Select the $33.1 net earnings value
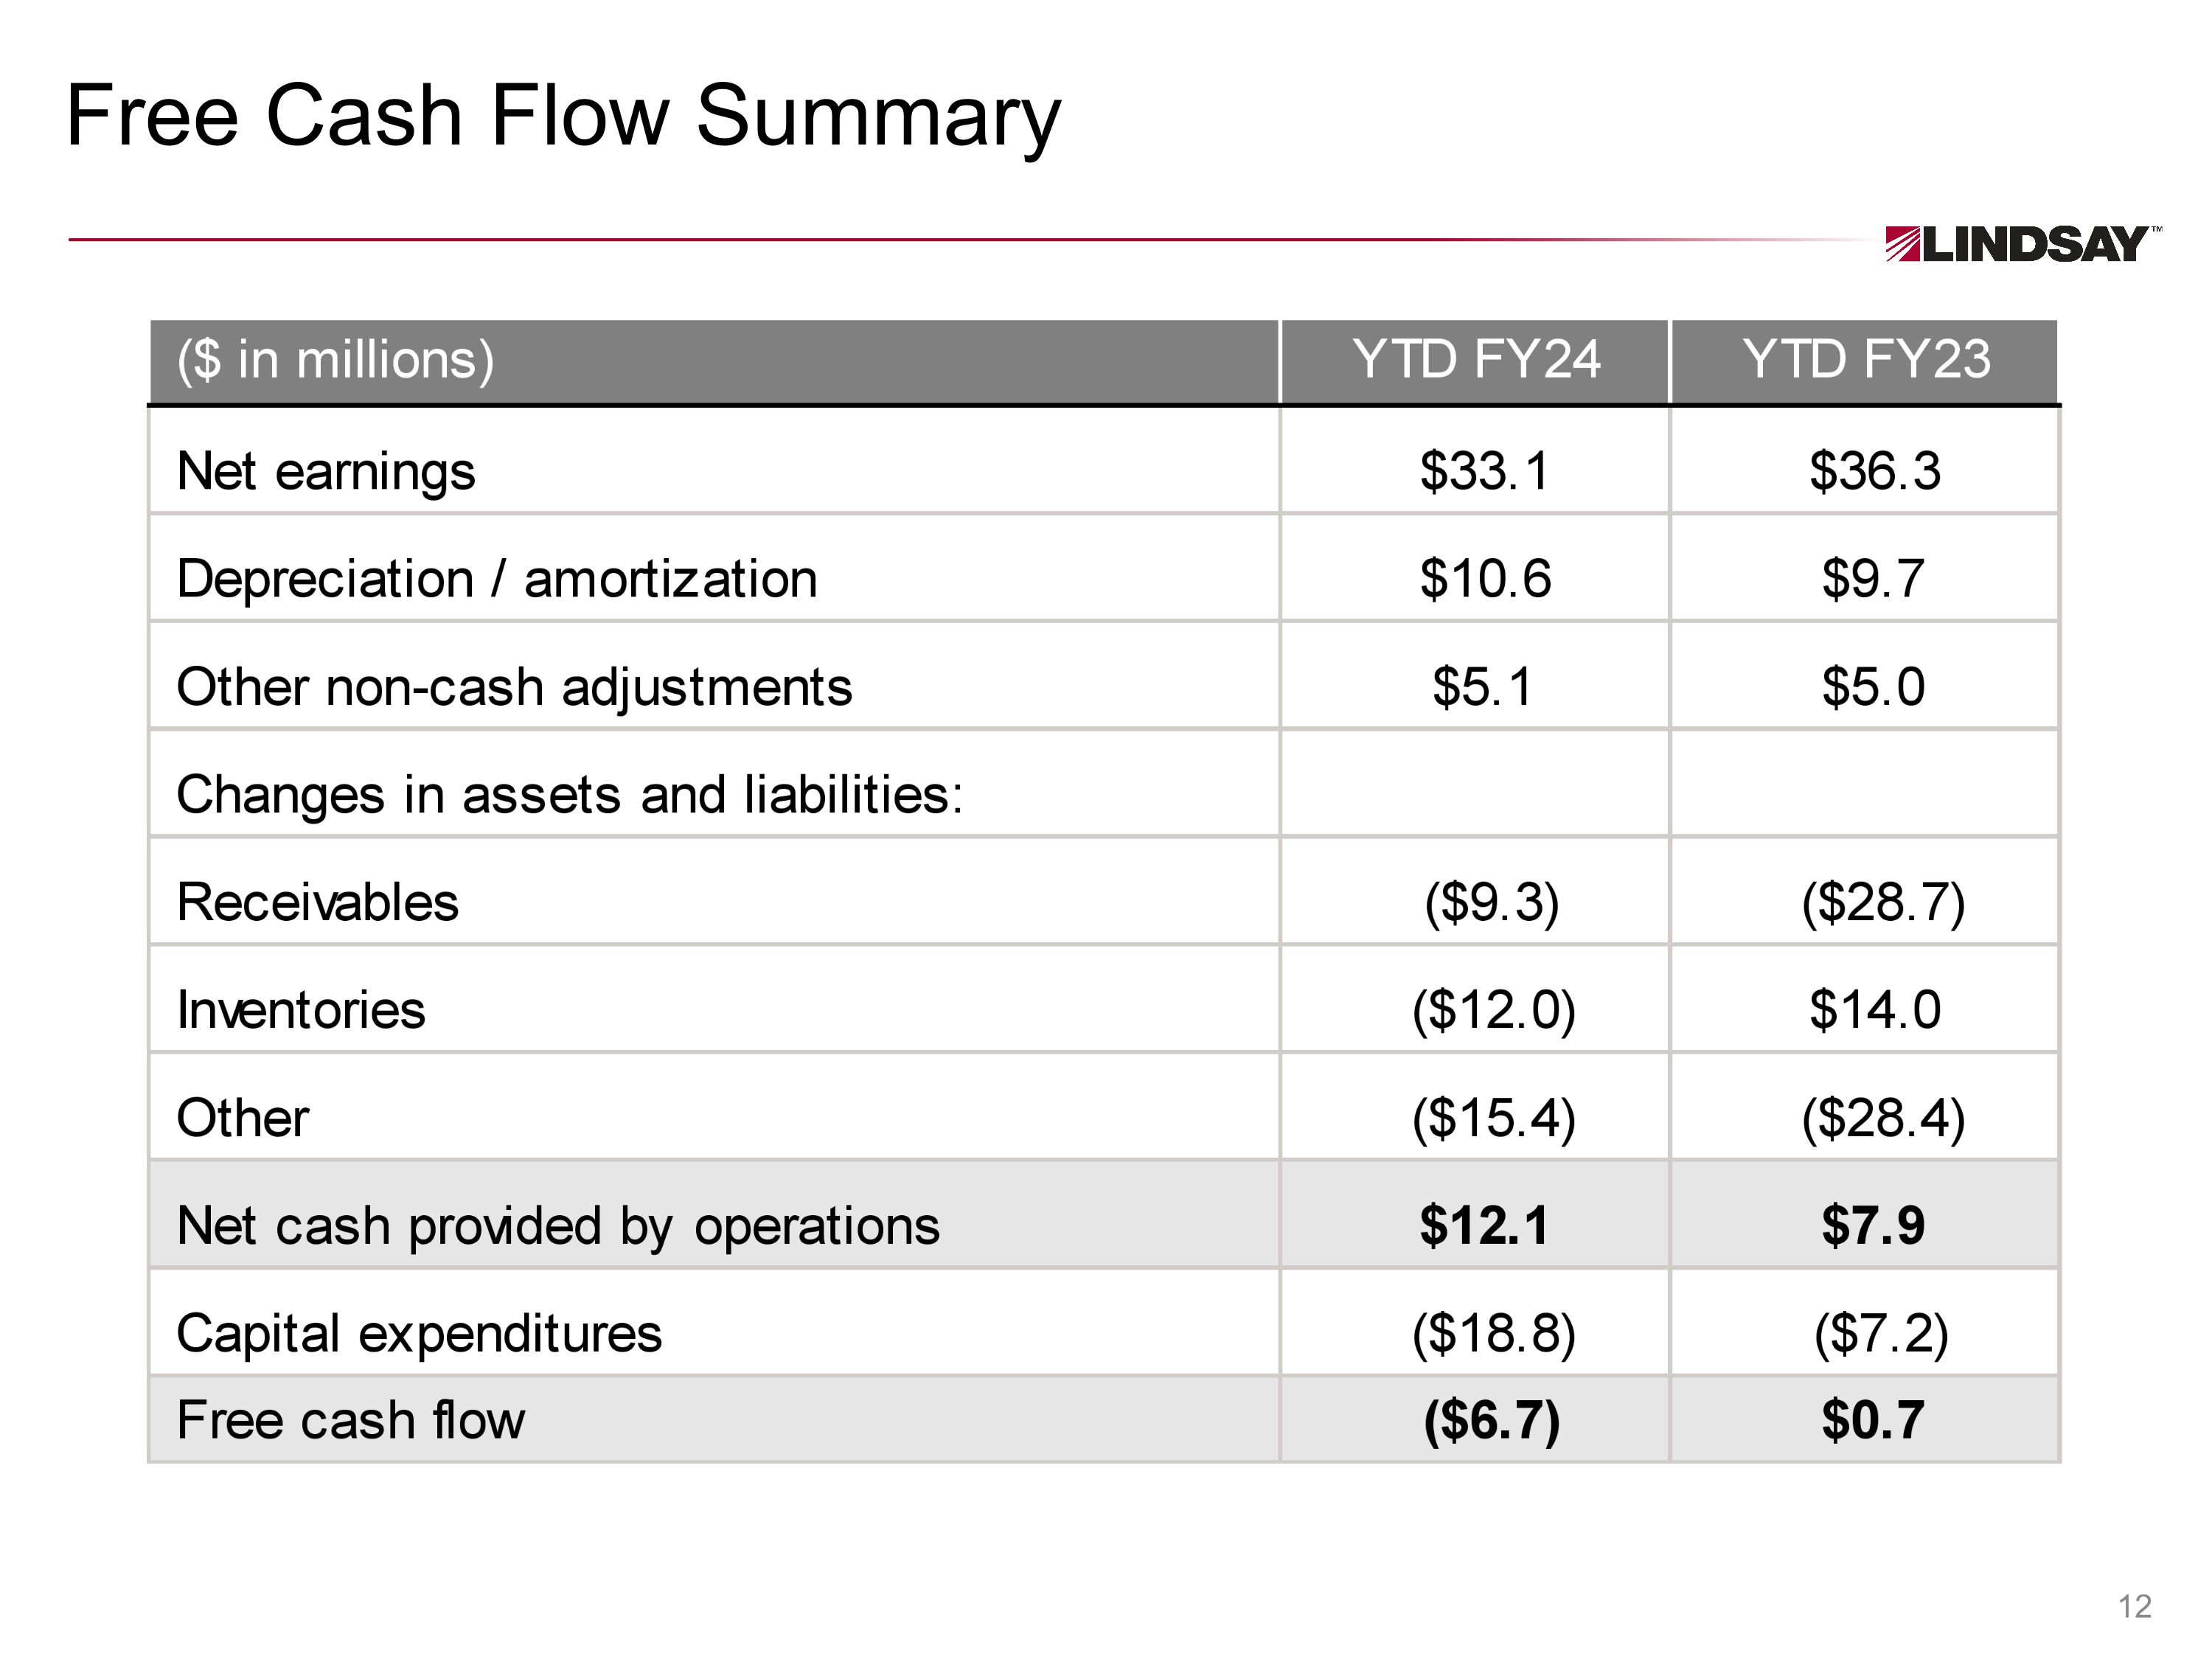The height and width of the screenshot is (1659, 2212). coord(1484,471)
